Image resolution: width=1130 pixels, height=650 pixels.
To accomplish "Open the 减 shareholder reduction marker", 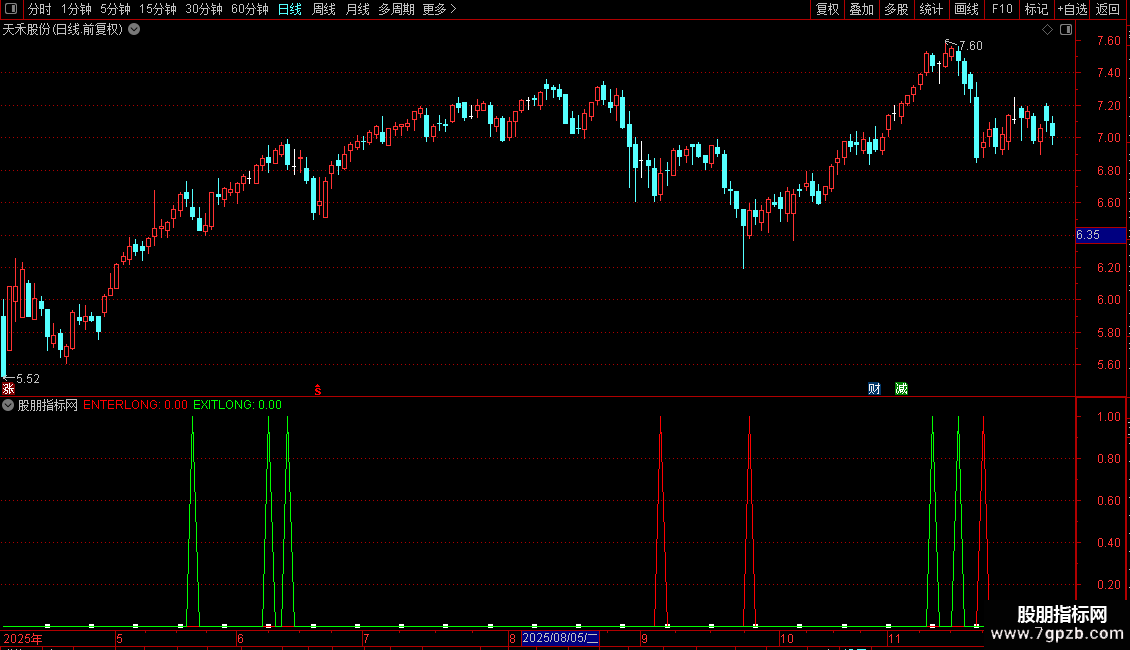I will 901,389.
